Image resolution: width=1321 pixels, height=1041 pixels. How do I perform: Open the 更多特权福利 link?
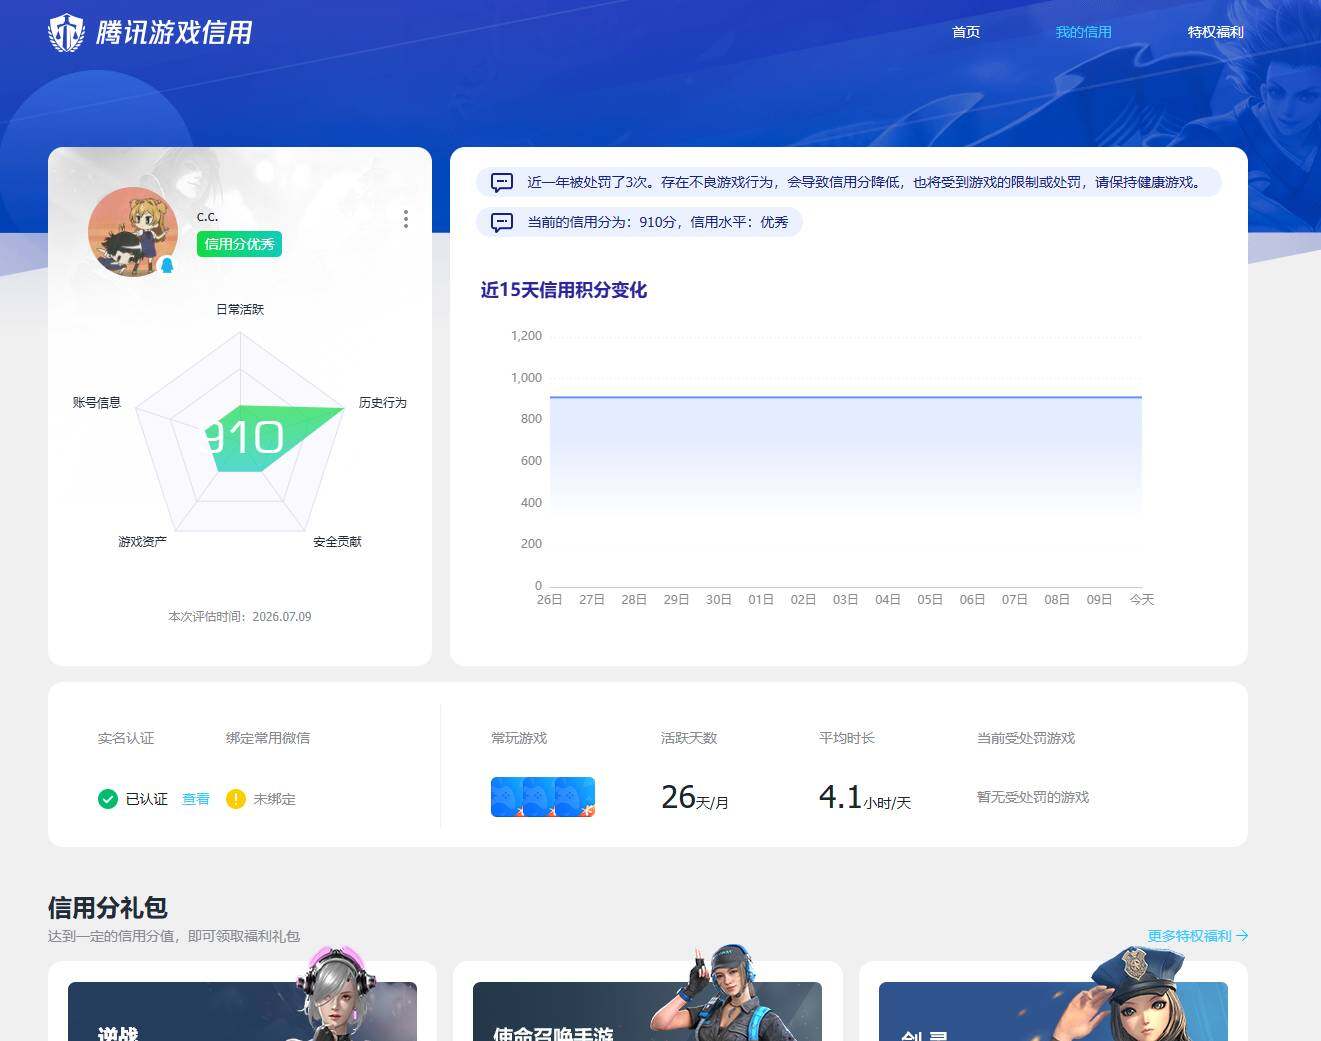[x=1197, y=936]
